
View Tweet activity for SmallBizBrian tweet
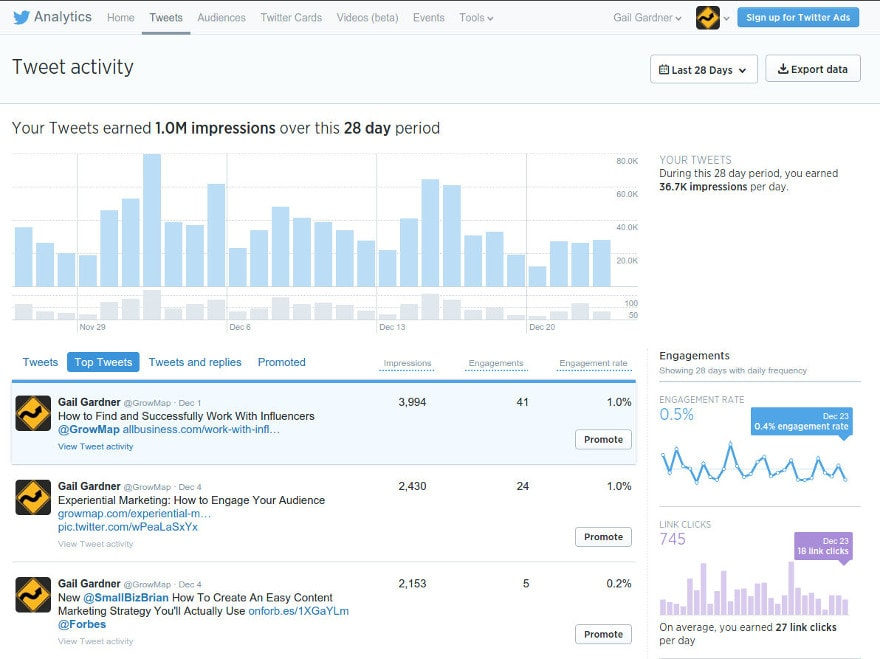95,641
